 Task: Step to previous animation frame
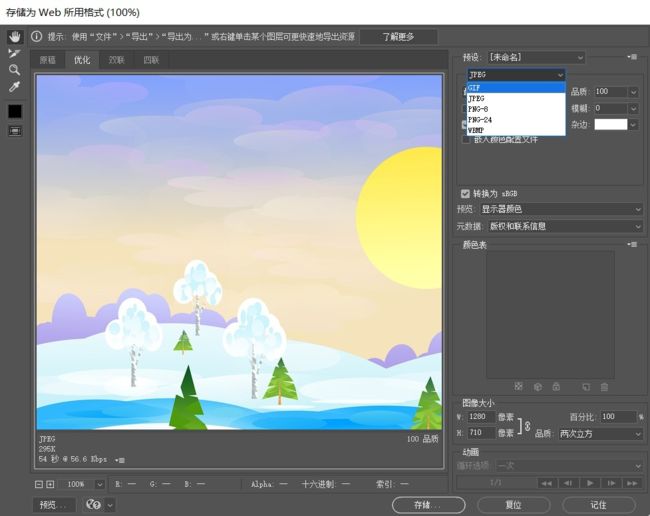point(568,483)
